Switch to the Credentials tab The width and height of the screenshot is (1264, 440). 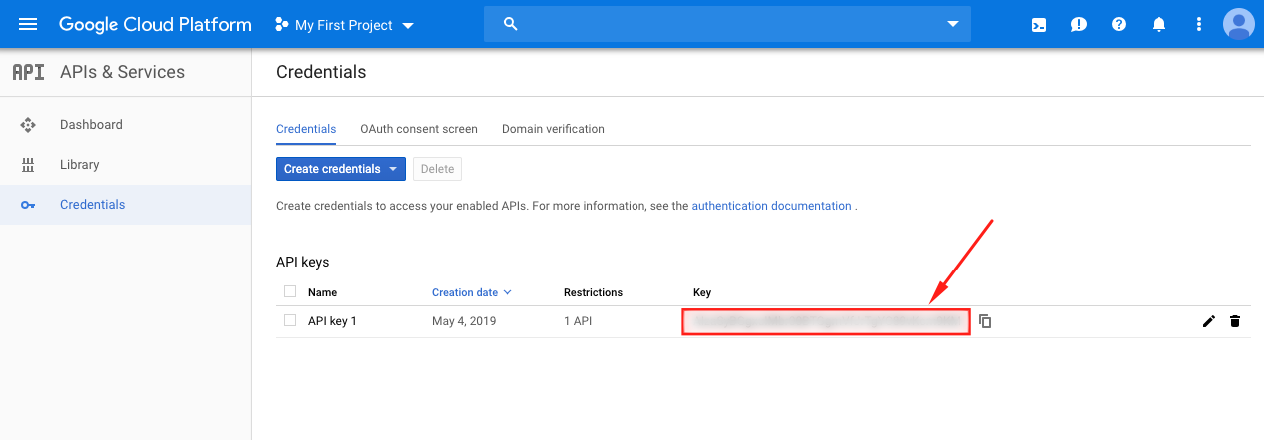point(306,129)
